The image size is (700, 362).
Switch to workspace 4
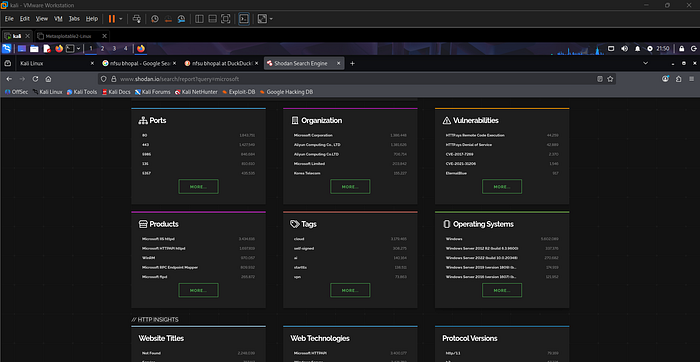point(125,48)
